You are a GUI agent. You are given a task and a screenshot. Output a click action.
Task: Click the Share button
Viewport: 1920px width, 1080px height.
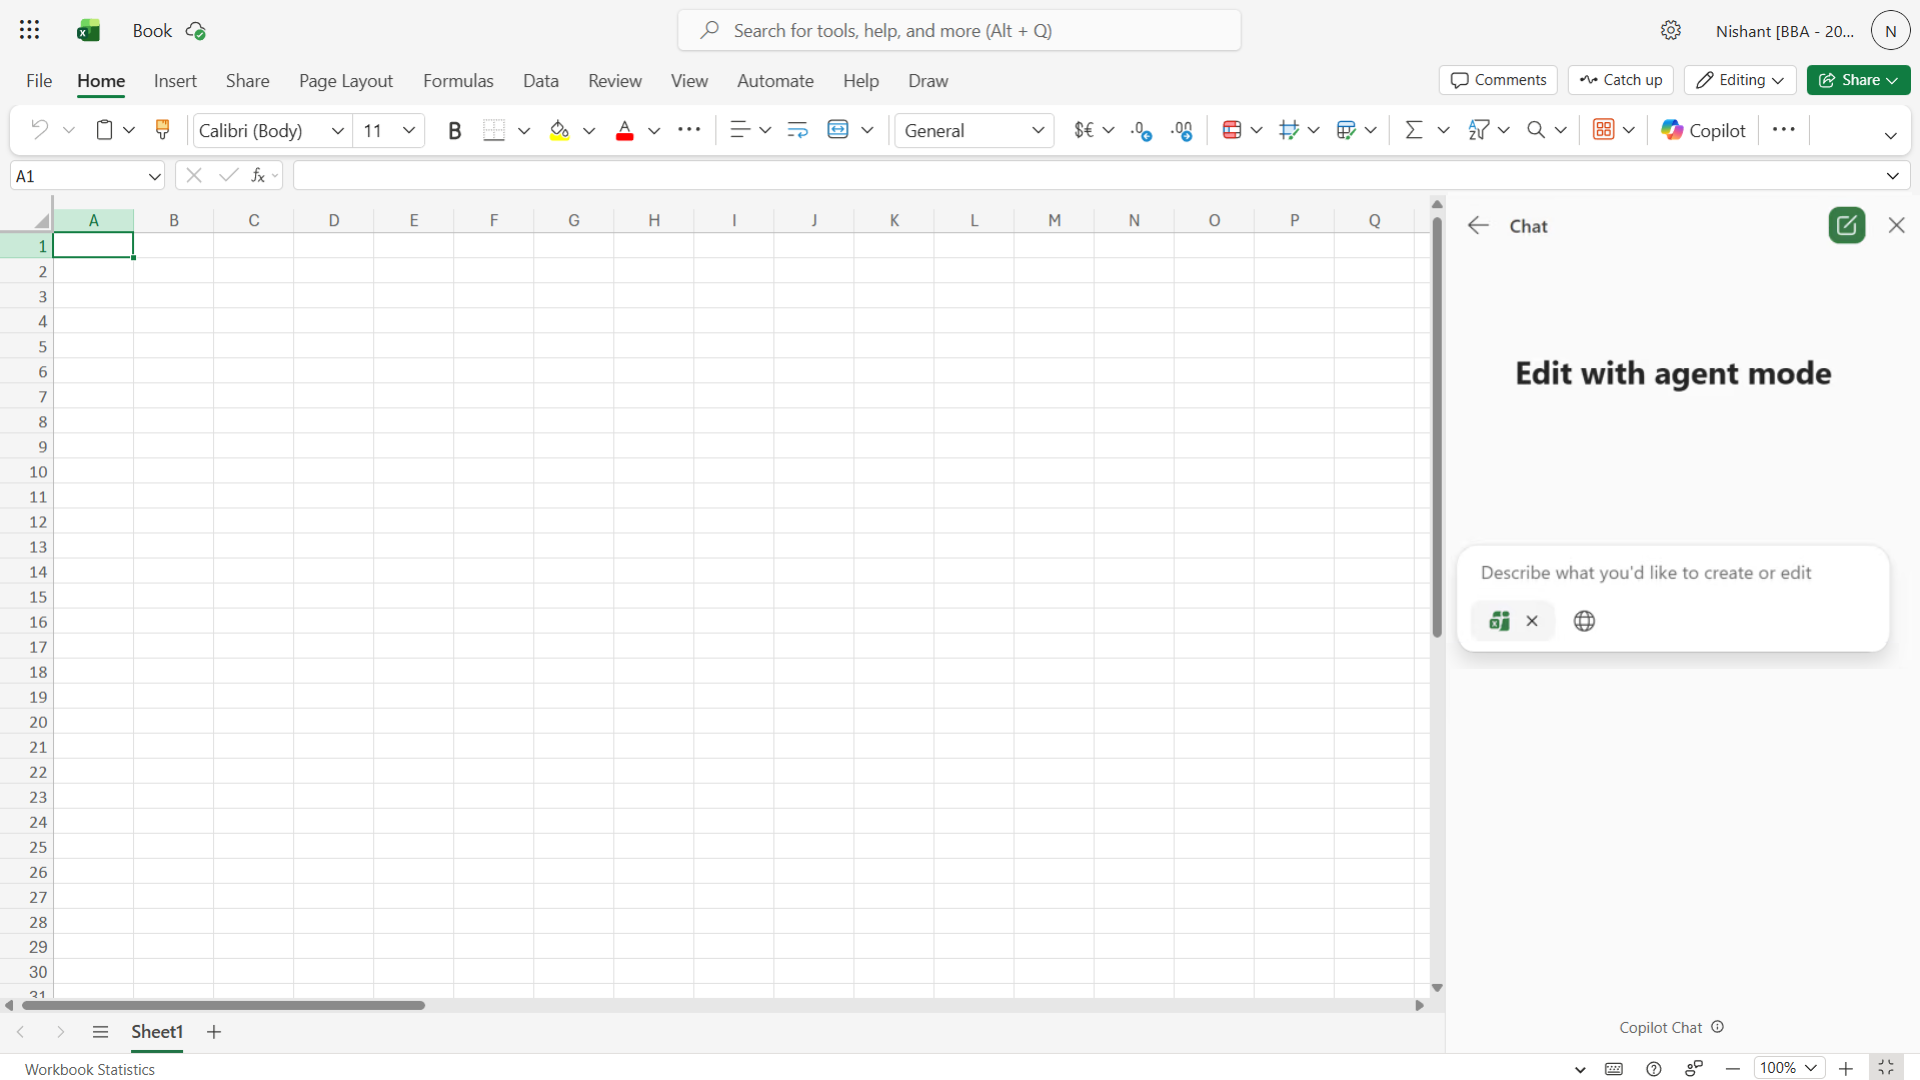[x=1858, y=80]
